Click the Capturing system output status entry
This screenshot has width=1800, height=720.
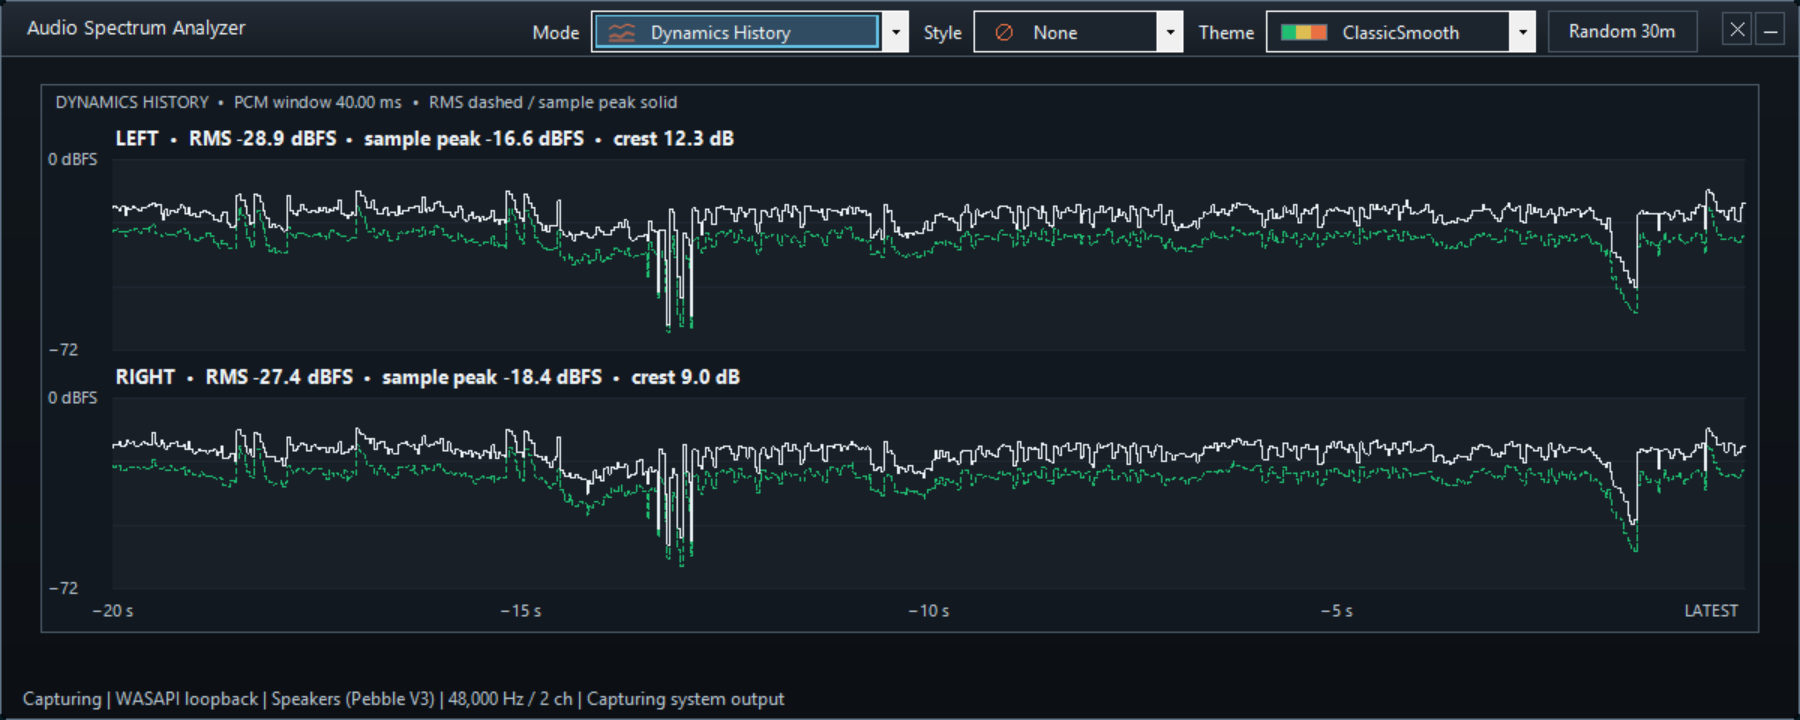685,699
